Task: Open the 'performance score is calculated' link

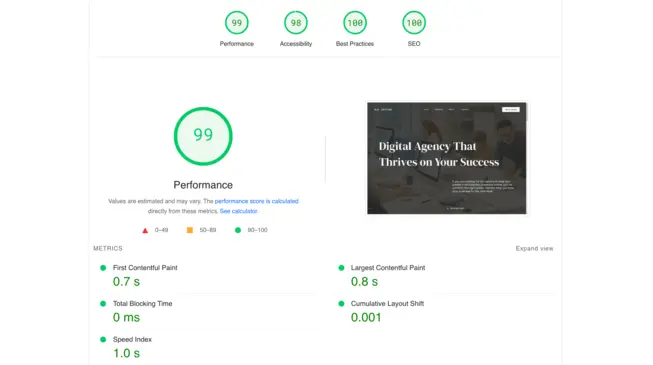Action: (257, 201)
